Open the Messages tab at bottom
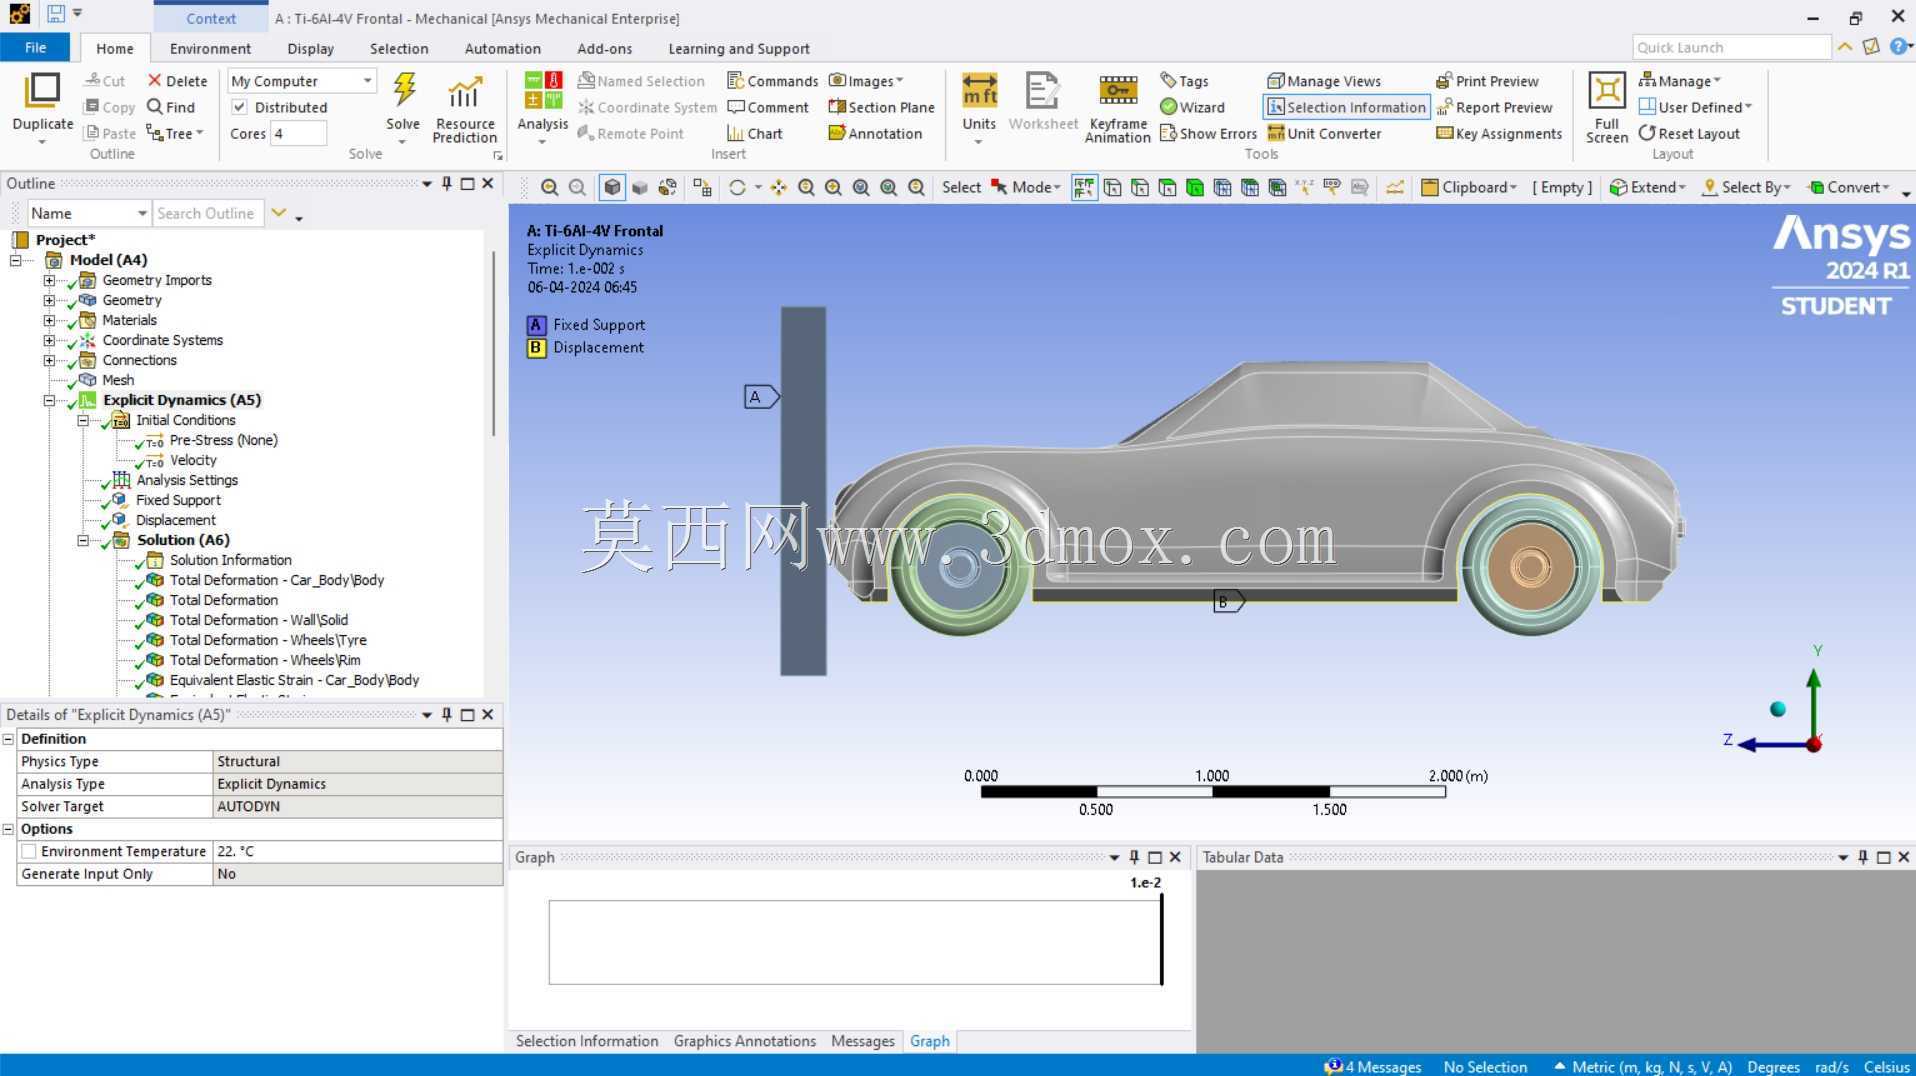Image resolution: width=1916 pixels, height=1076 pixels. (862, 1041)
